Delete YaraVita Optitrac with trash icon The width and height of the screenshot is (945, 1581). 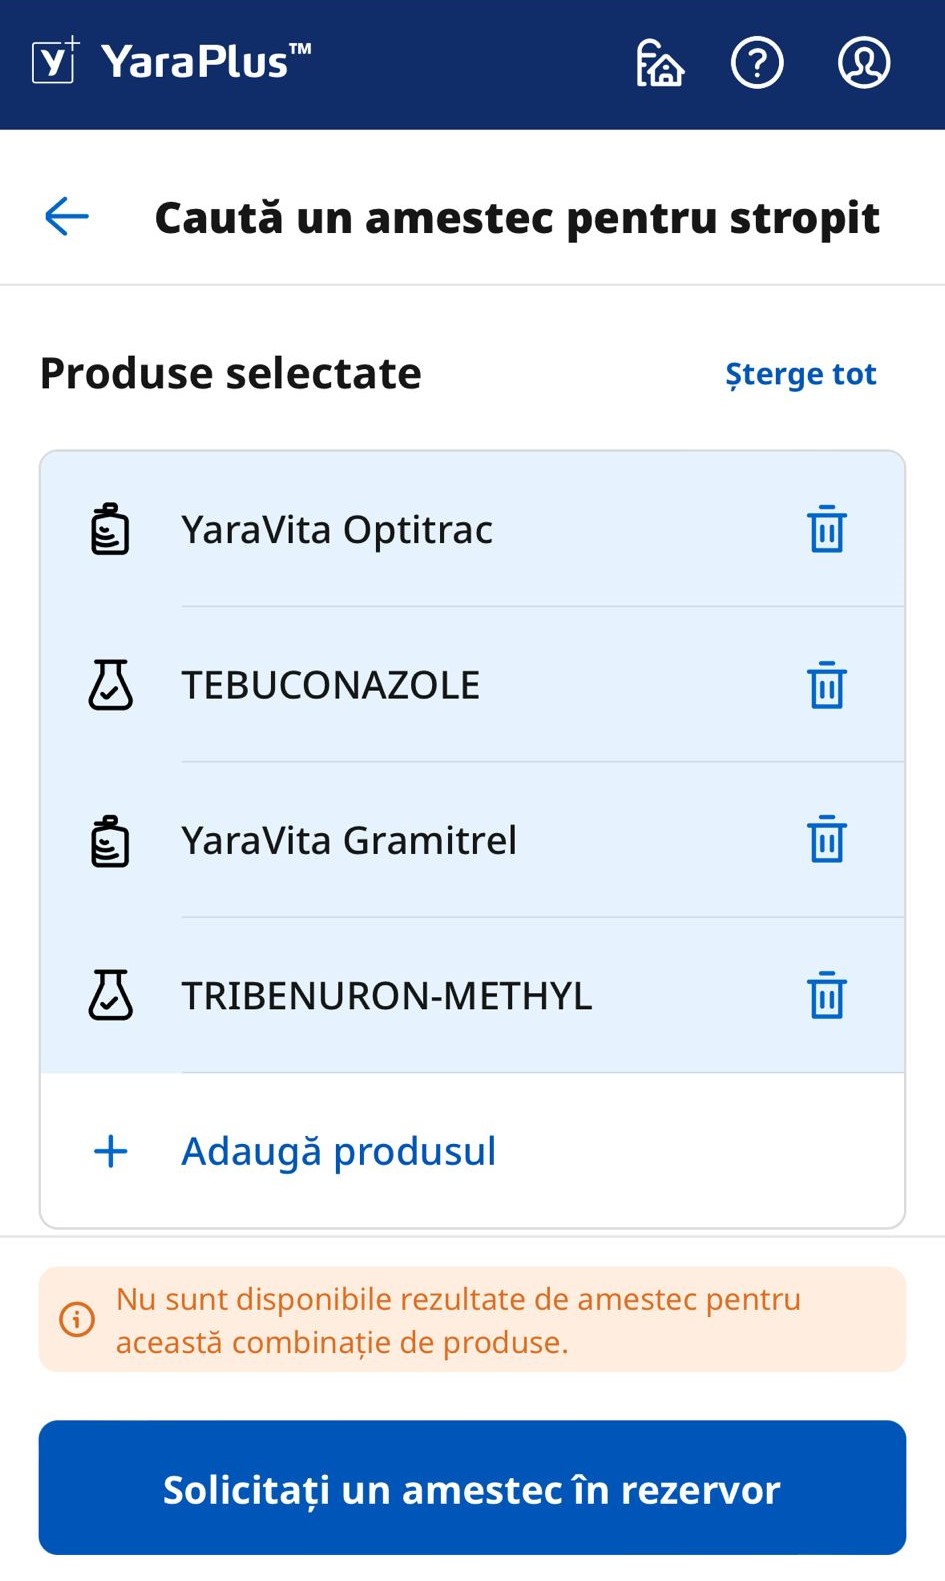826,529
